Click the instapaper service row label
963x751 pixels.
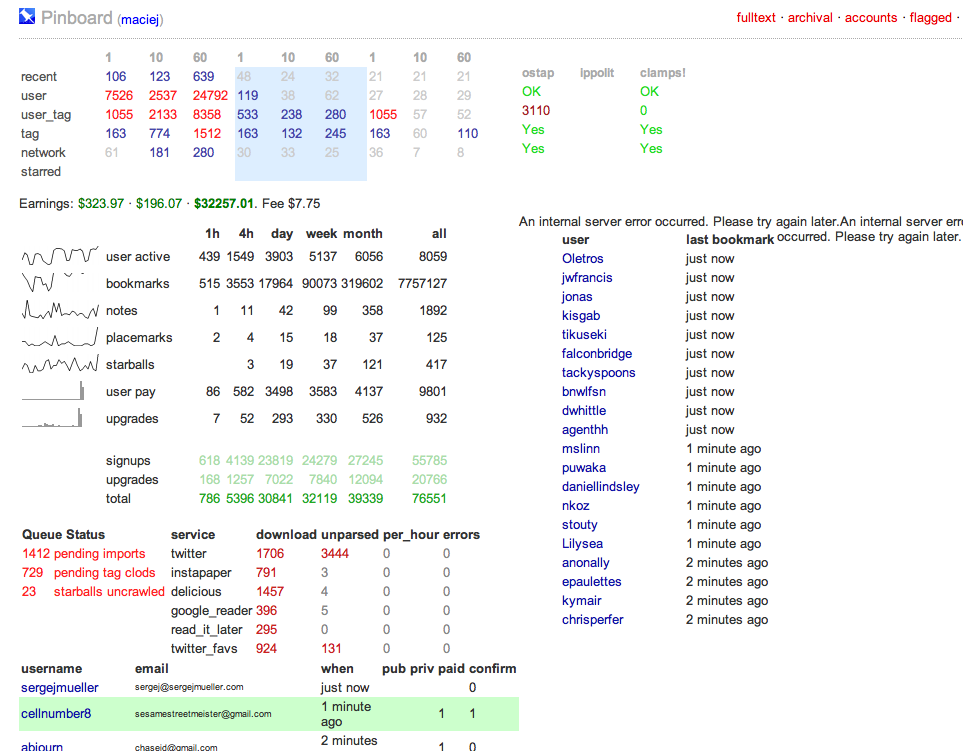[x=201, y=573]
